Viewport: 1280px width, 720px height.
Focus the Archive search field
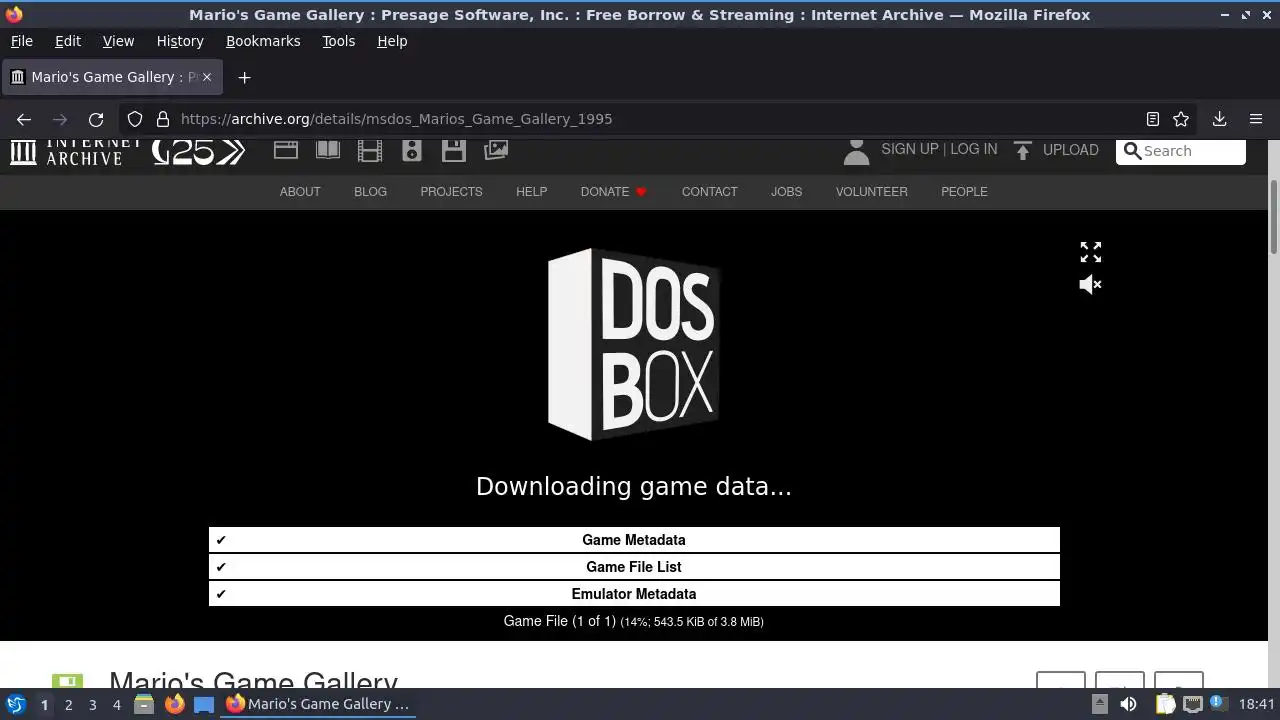(1181, 151)
